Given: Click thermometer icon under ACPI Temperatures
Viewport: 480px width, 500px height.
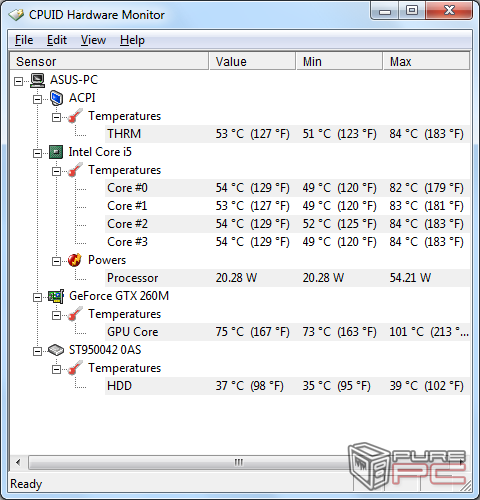Looking at the screenshot, I should [x=75, y=116].
